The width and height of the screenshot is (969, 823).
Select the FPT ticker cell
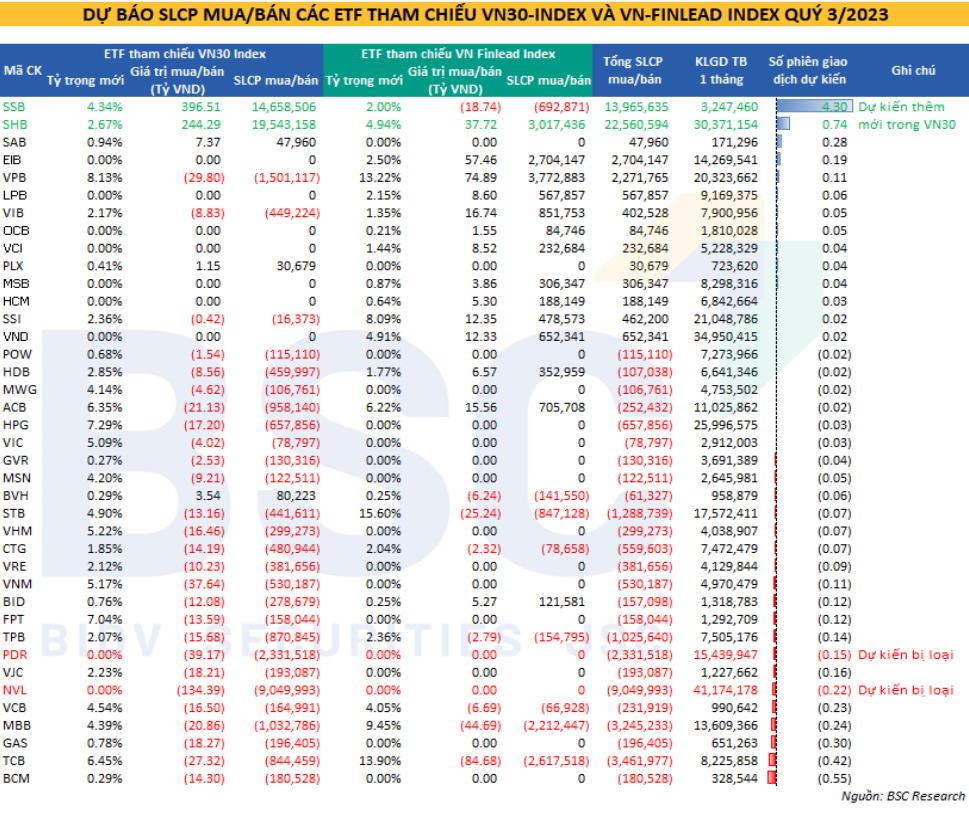pos(13,620)
